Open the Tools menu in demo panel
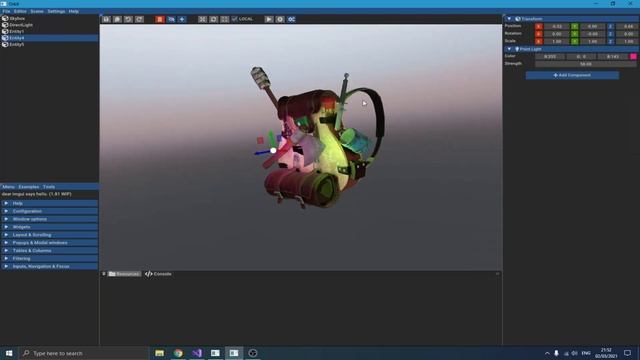640x360 pixels. click(49, 187)
